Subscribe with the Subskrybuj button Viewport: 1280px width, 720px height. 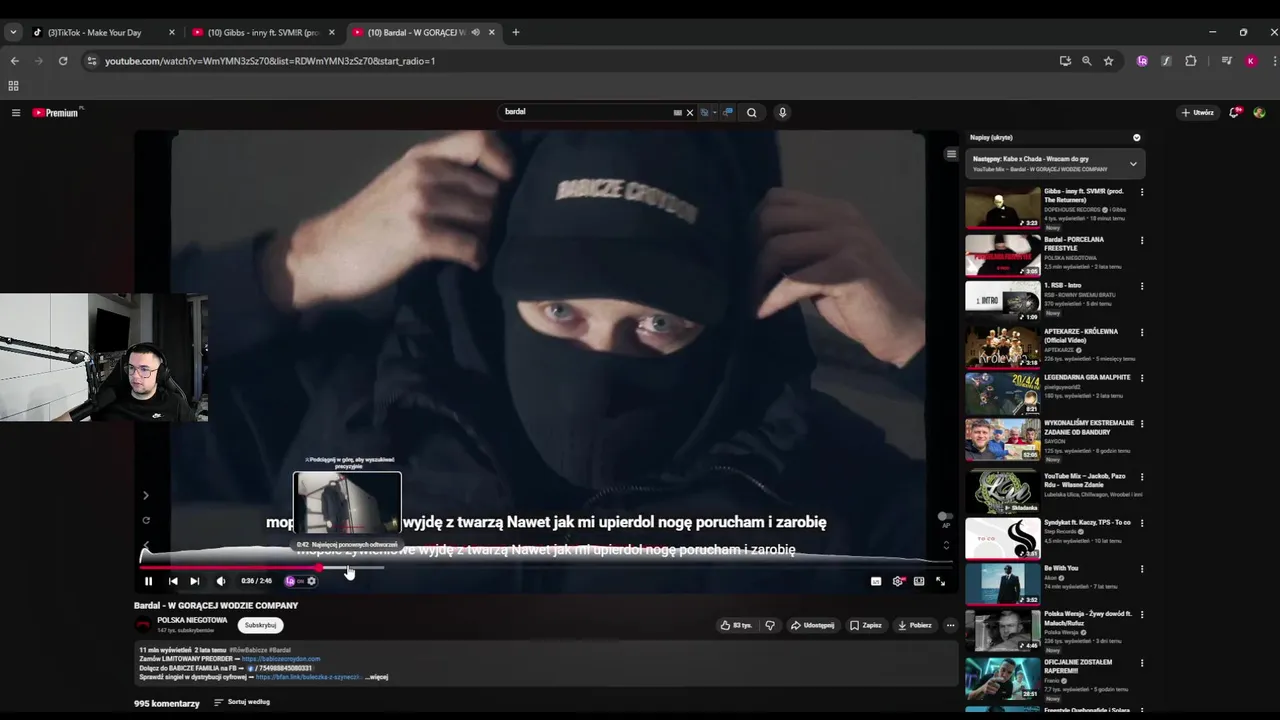click(x=260, y=625)
